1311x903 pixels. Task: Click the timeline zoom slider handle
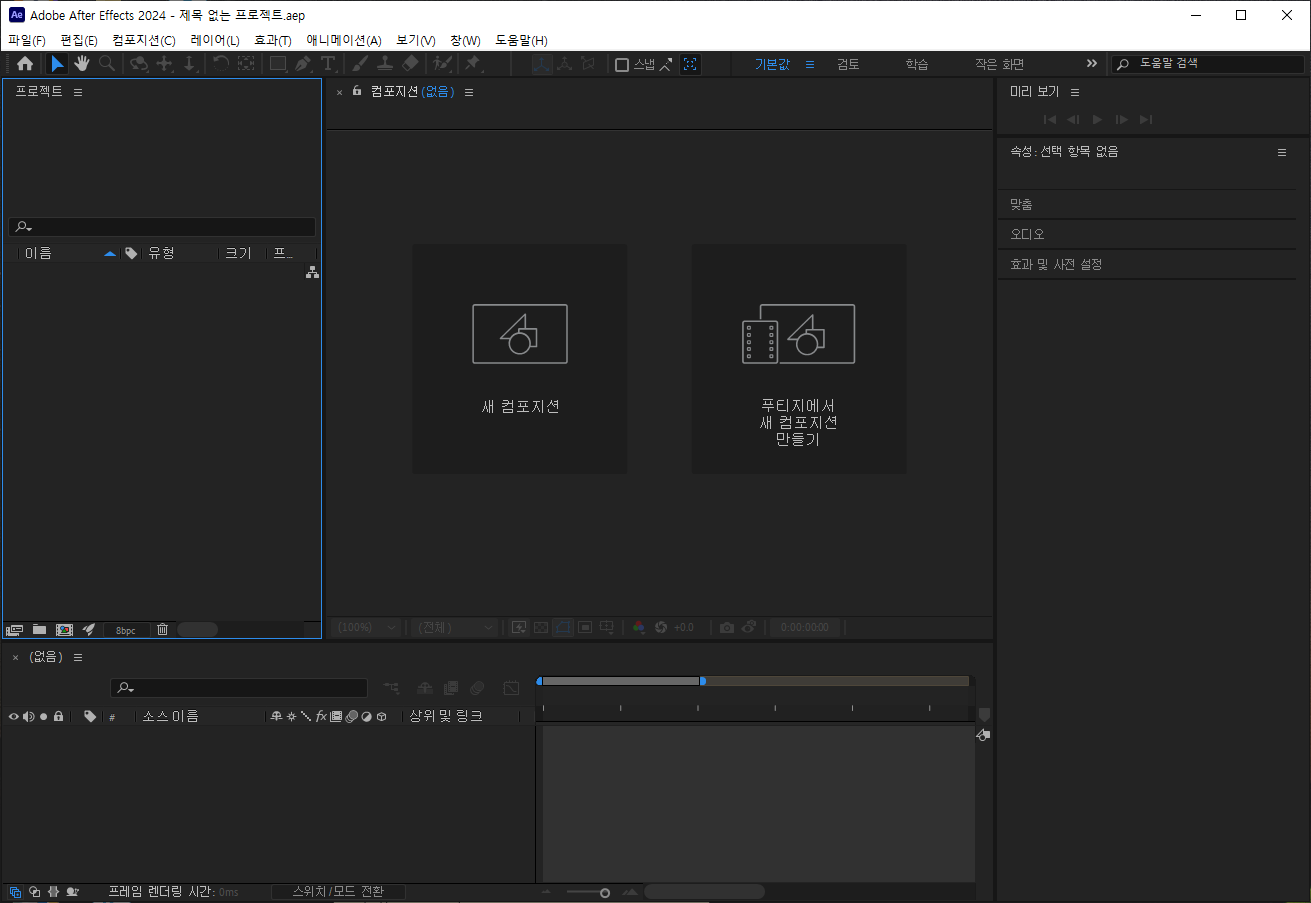tap(605, 892)
